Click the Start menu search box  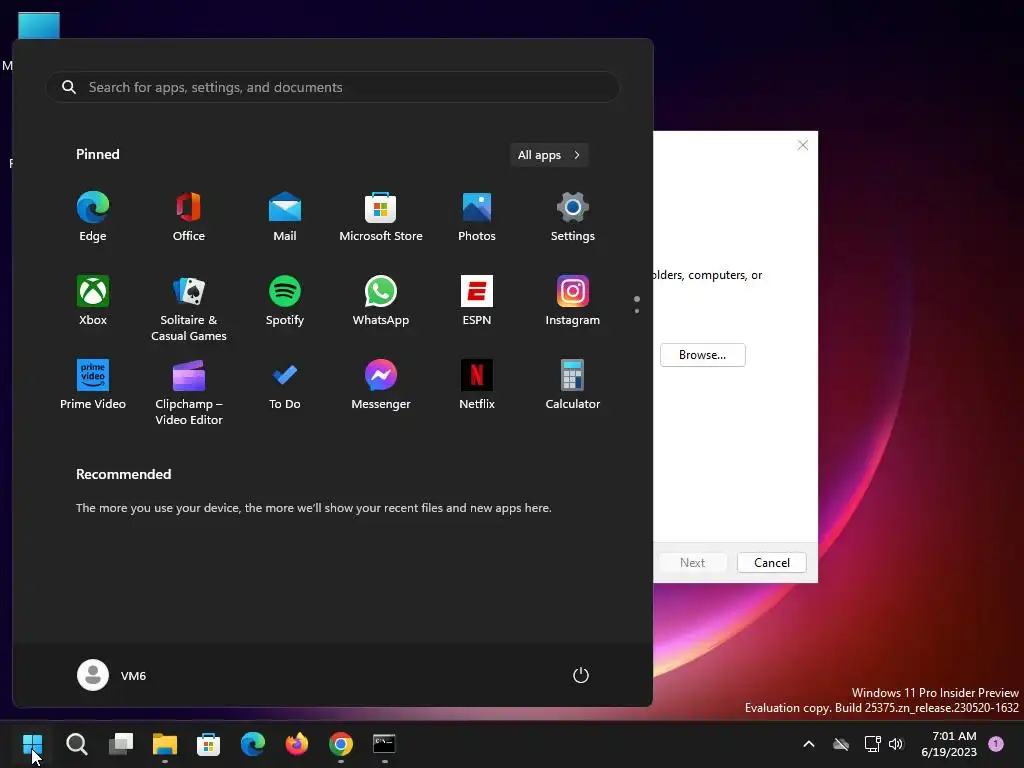[333, 87]
